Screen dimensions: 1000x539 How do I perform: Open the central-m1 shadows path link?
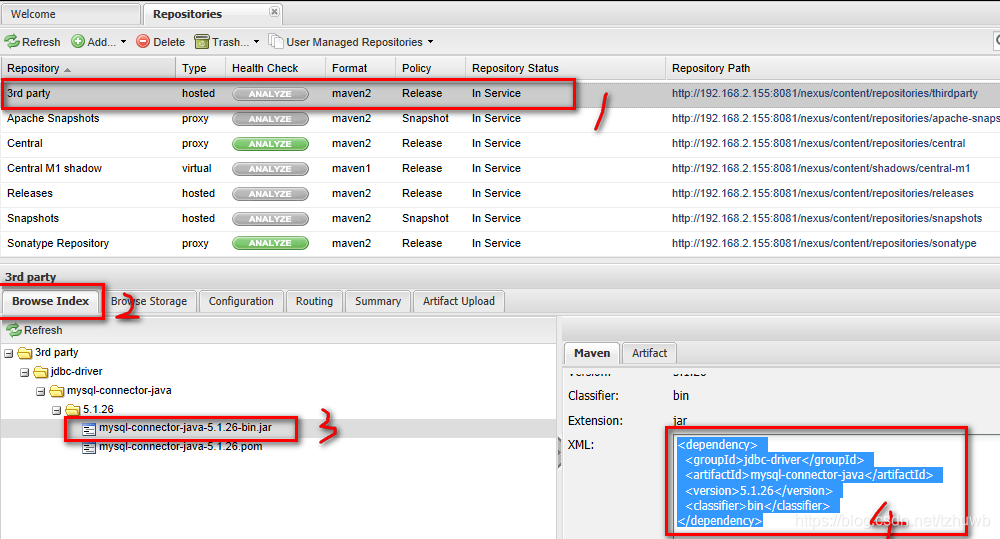click(821, 168)
